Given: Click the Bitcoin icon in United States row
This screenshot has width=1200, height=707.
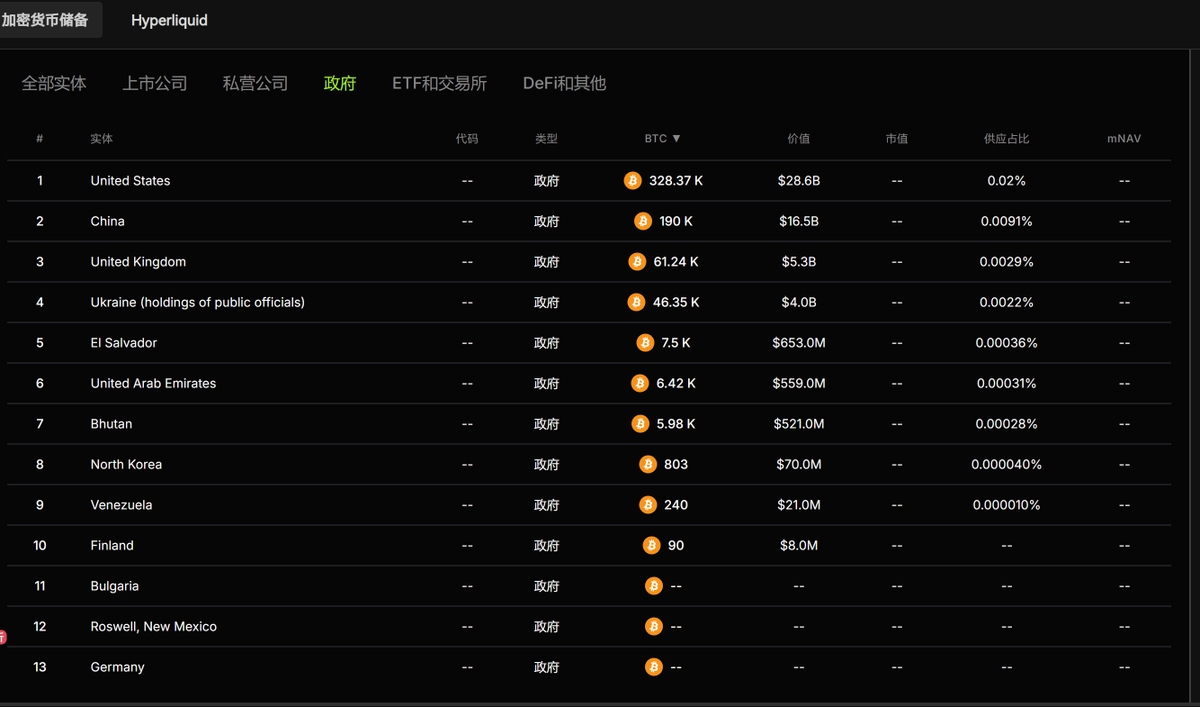Looking at the screenshot, I should tap(632, 181).
